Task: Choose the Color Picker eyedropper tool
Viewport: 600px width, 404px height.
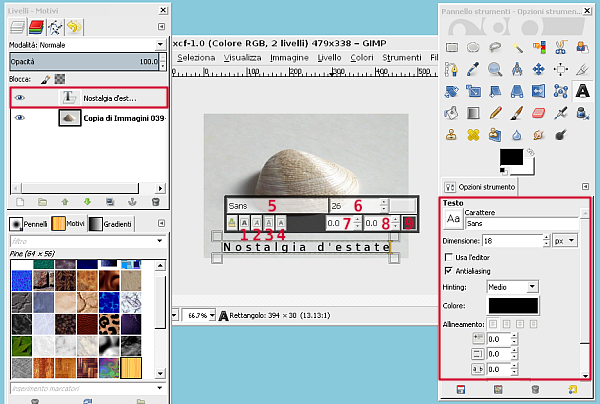Action: [474, 69]
